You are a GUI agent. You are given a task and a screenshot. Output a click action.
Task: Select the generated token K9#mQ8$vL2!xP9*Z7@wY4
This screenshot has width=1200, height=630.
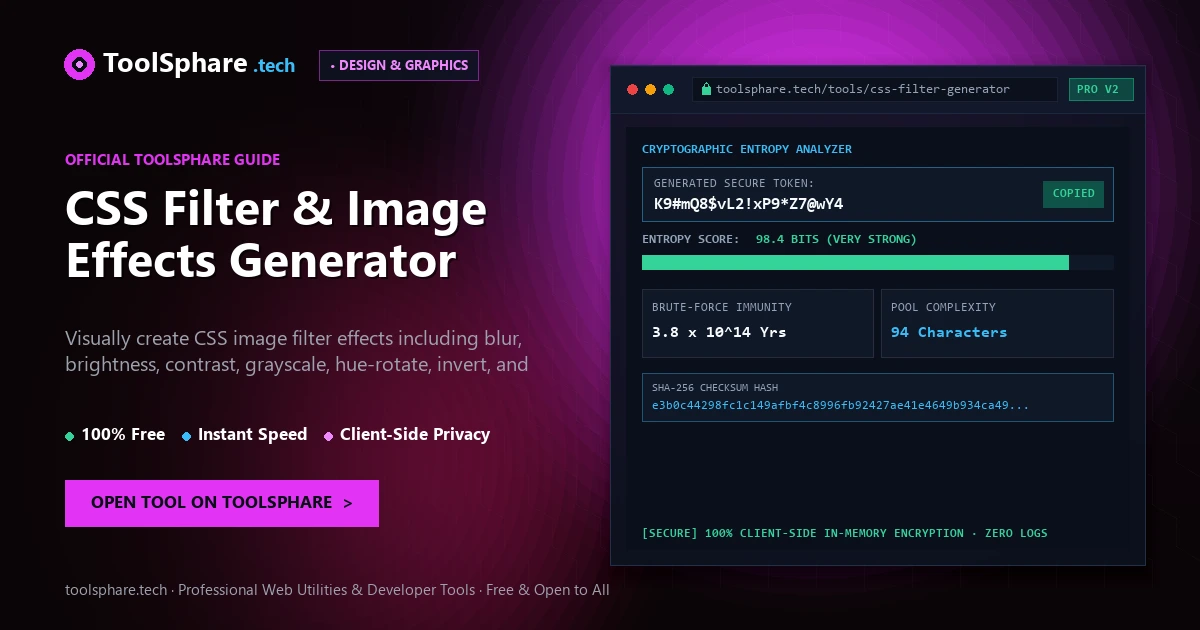click(x=748, y=204)
